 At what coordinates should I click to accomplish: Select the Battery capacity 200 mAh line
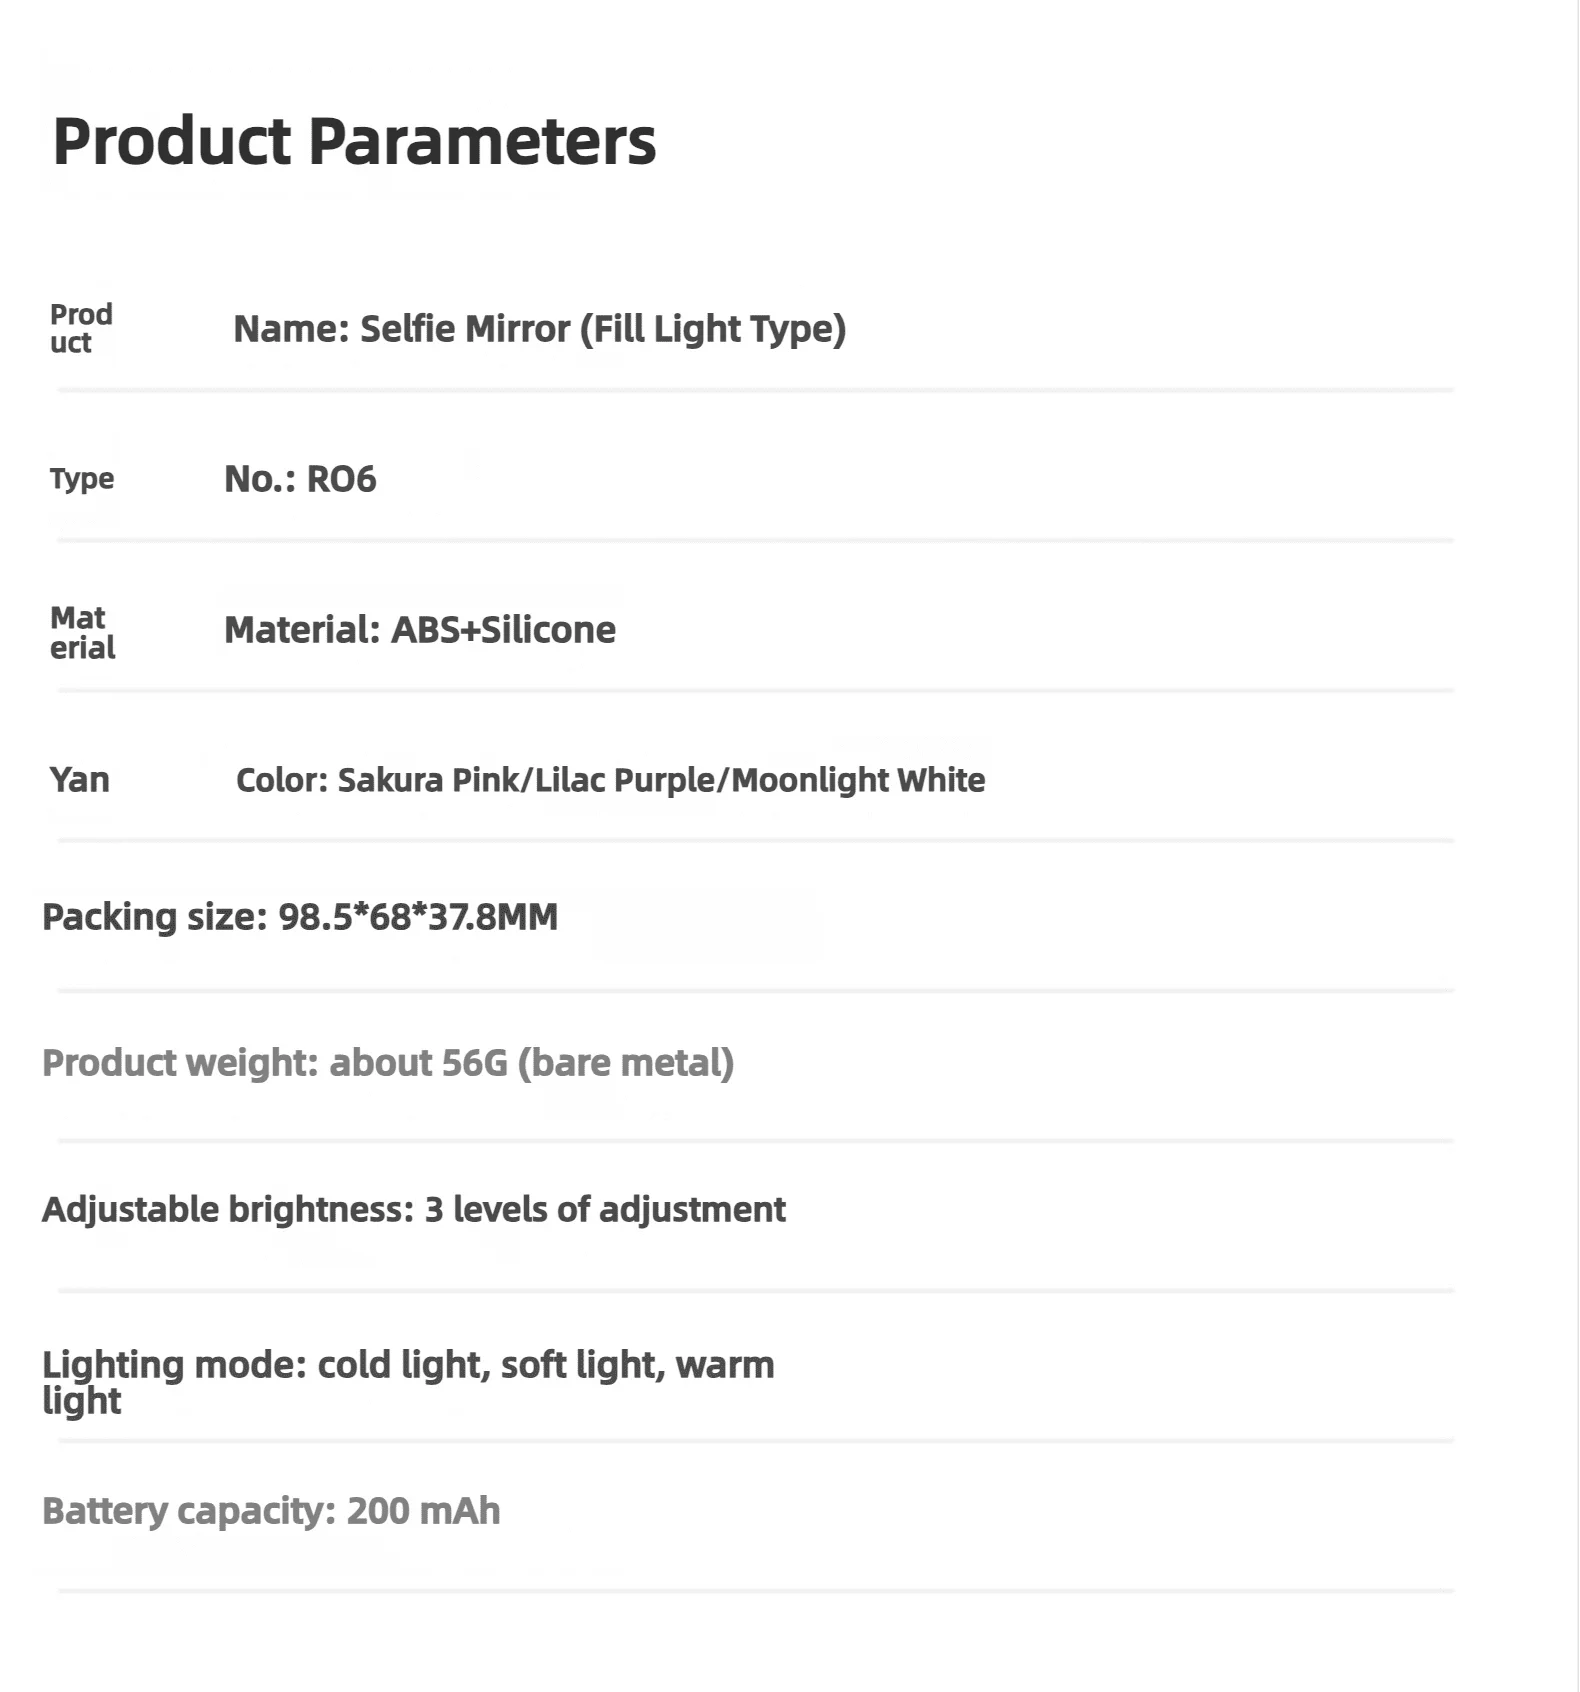pos(271,1511)
